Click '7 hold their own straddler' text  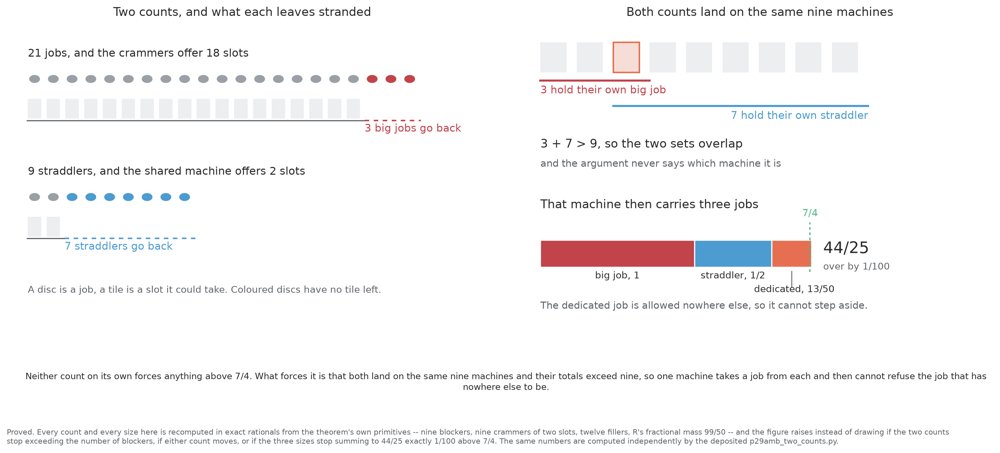pyautogui.click(x=799, y=115)
